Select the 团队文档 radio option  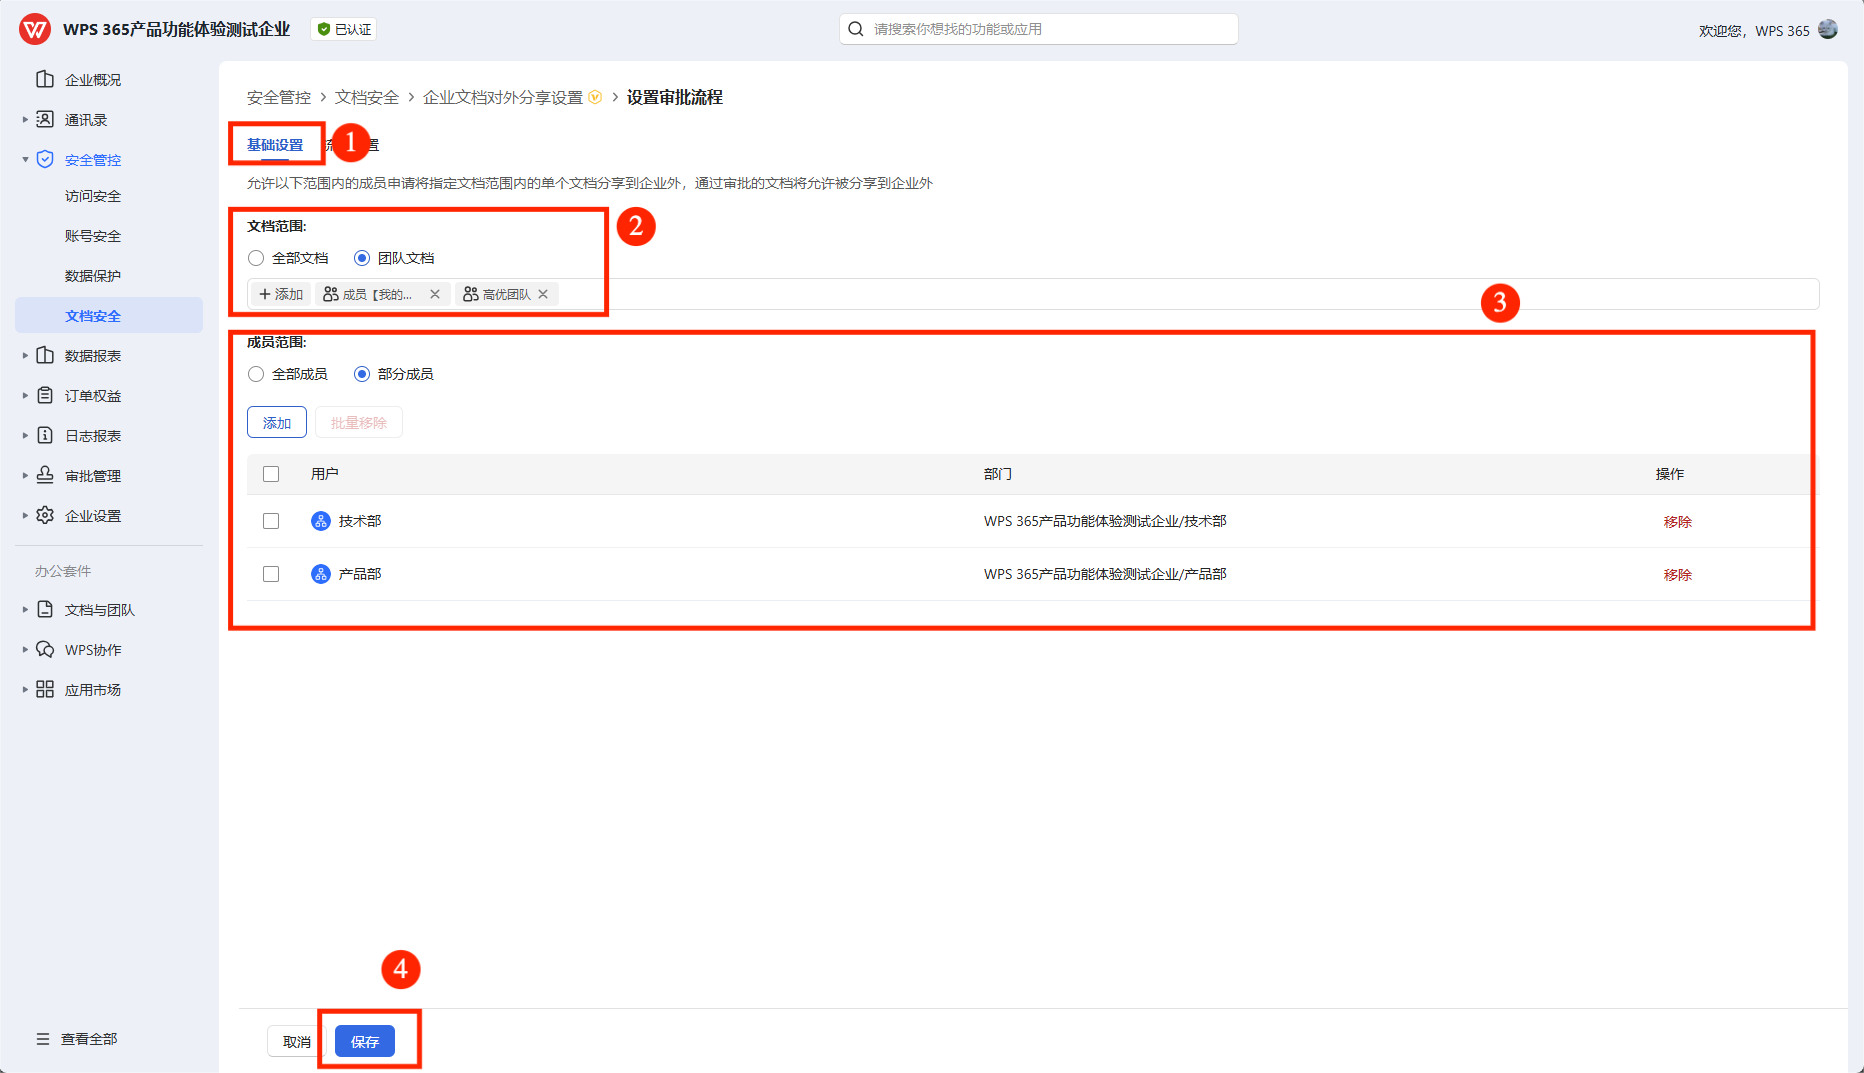click(362, 258)
